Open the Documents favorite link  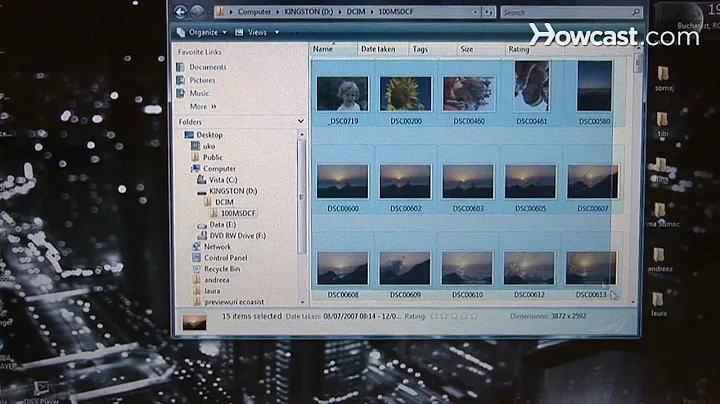208,67
